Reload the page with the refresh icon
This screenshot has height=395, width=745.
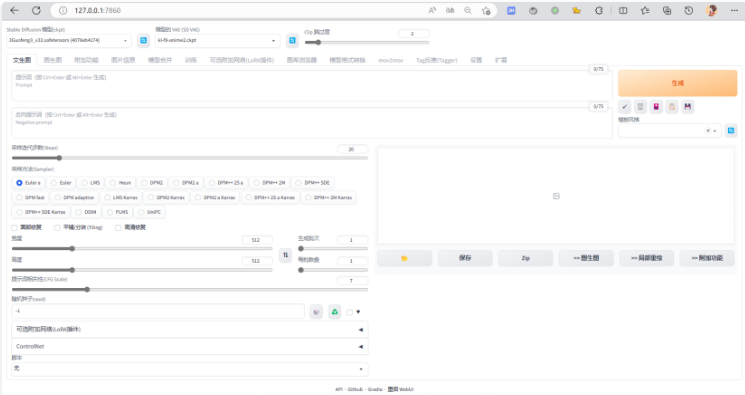36,10
